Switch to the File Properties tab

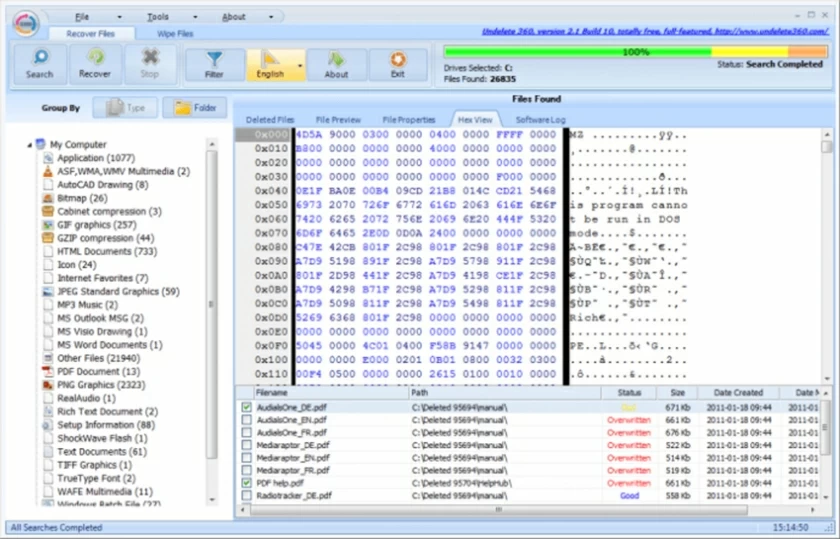pos(409,120)
